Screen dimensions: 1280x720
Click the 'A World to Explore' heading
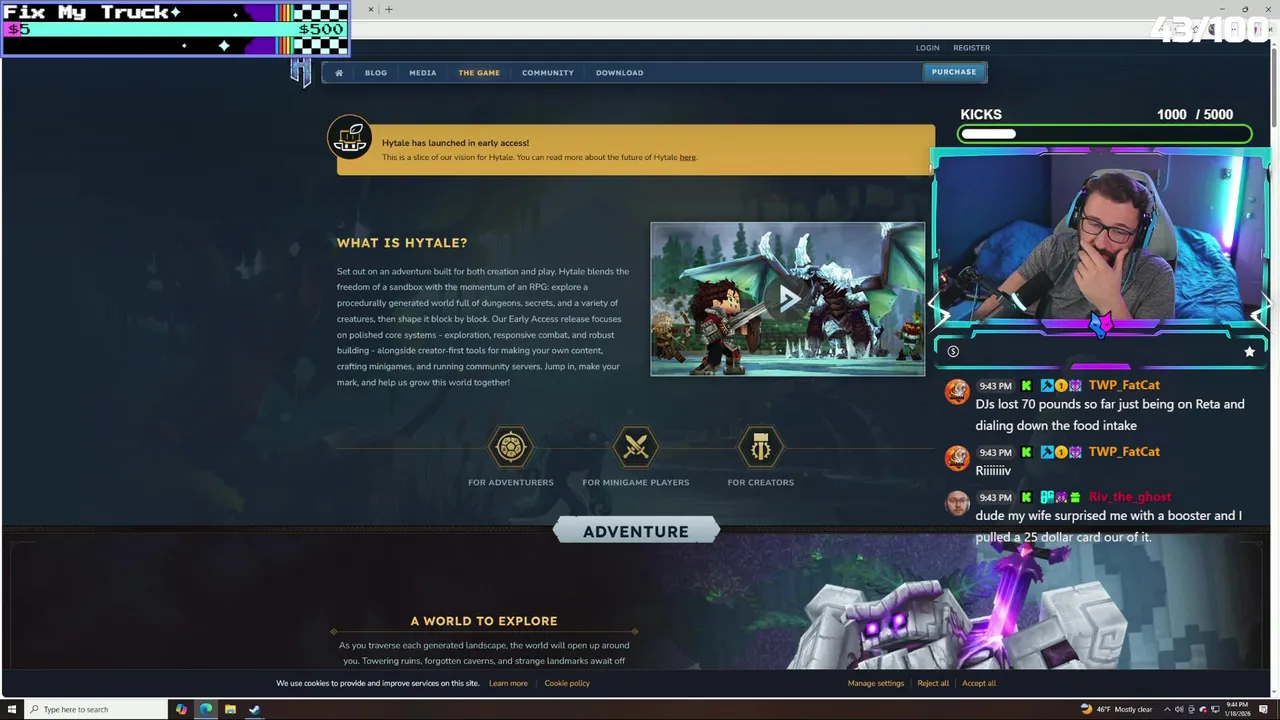(484, 621)
